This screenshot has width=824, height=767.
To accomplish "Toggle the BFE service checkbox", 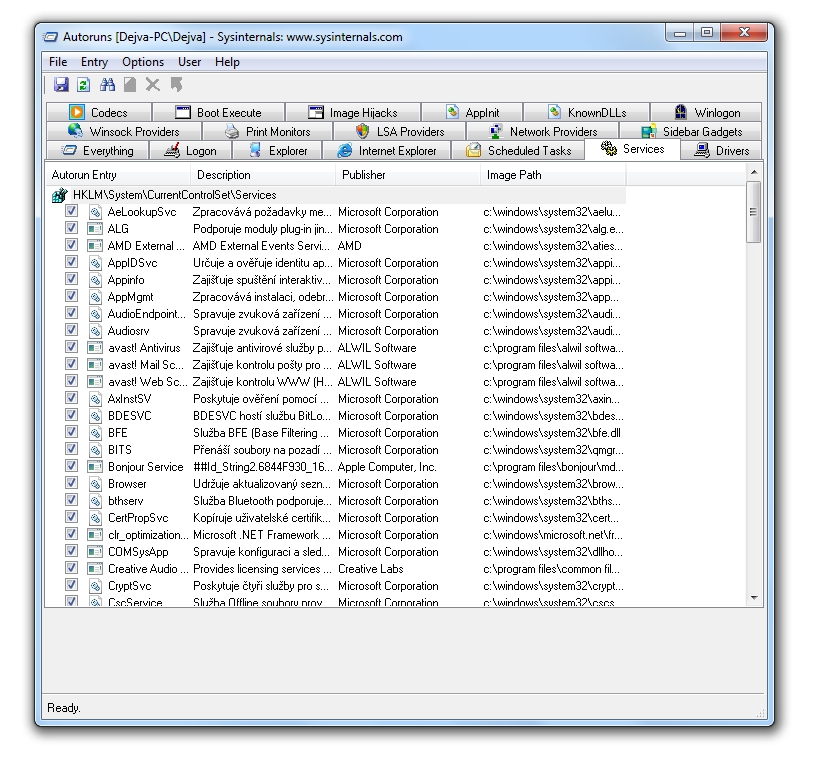I will tap(71, 432).
